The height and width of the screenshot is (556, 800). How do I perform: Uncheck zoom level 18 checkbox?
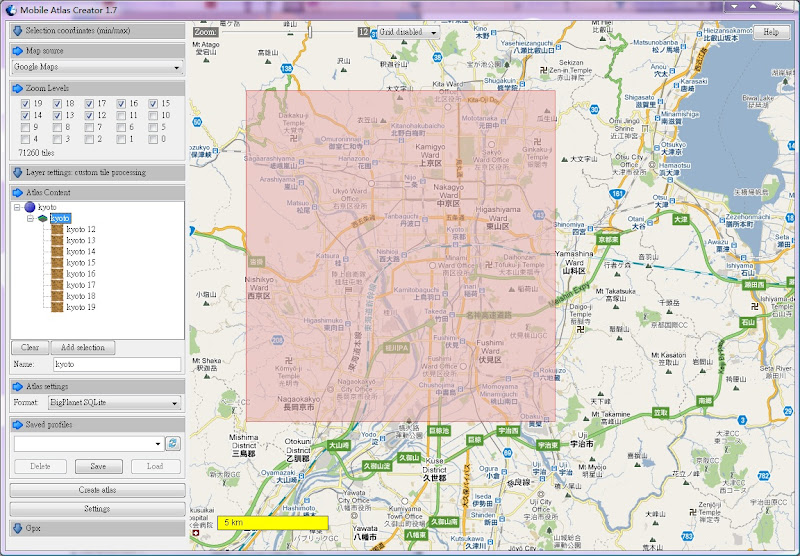(57, 104)
